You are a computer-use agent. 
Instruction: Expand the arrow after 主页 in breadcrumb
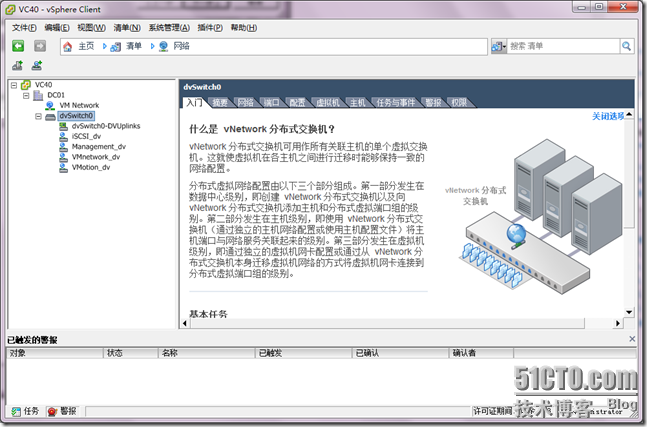pos(104,46)
